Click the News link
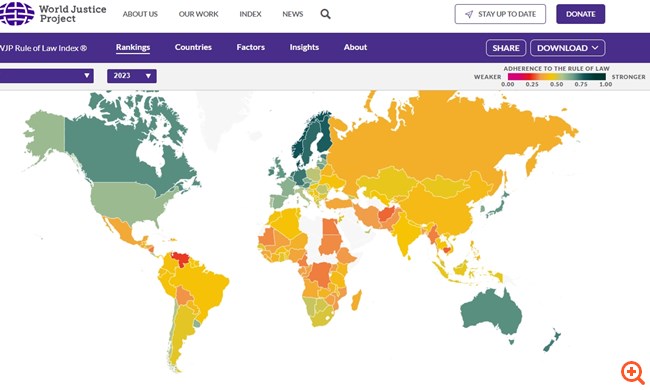The width and height of the screenshot is (650, 390). tap(293, 14)
